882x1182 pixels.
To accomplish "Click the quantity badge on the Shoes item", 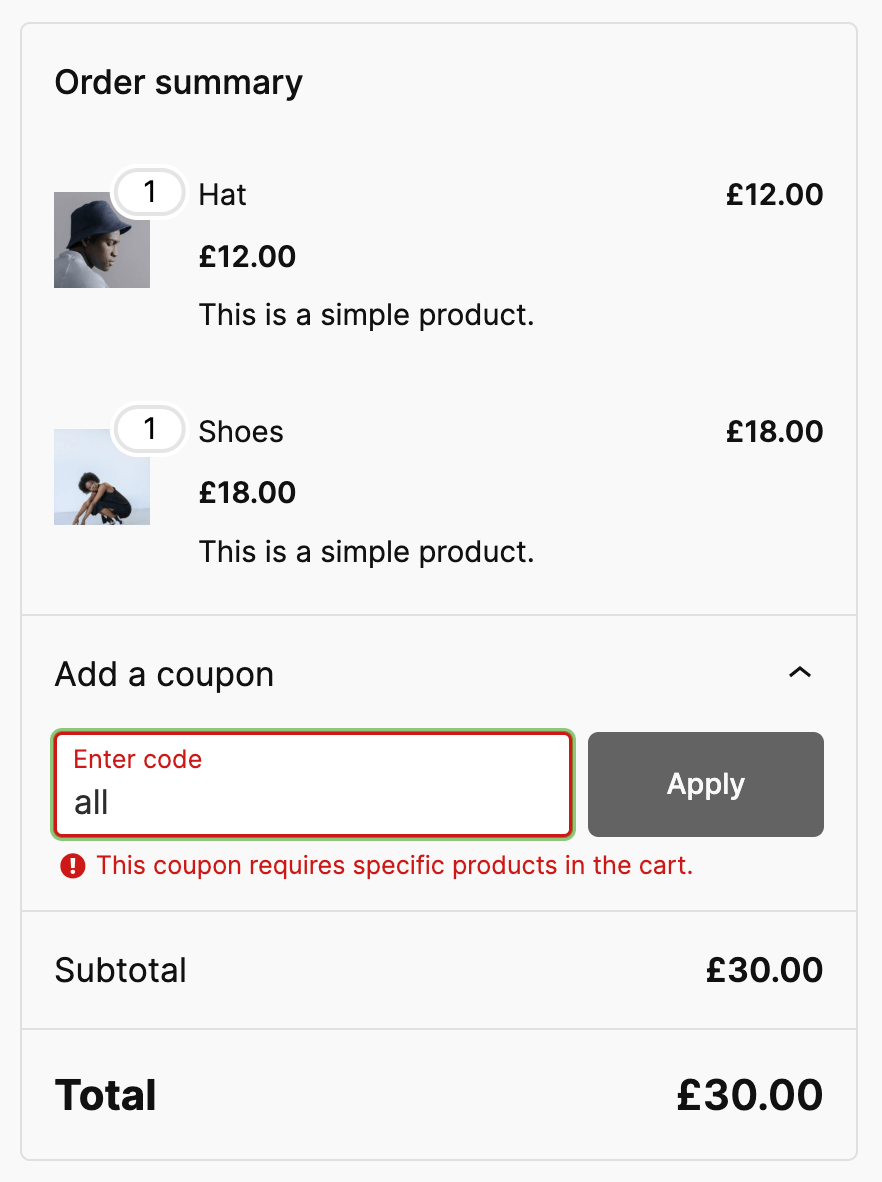I will (x=149, y=429).
